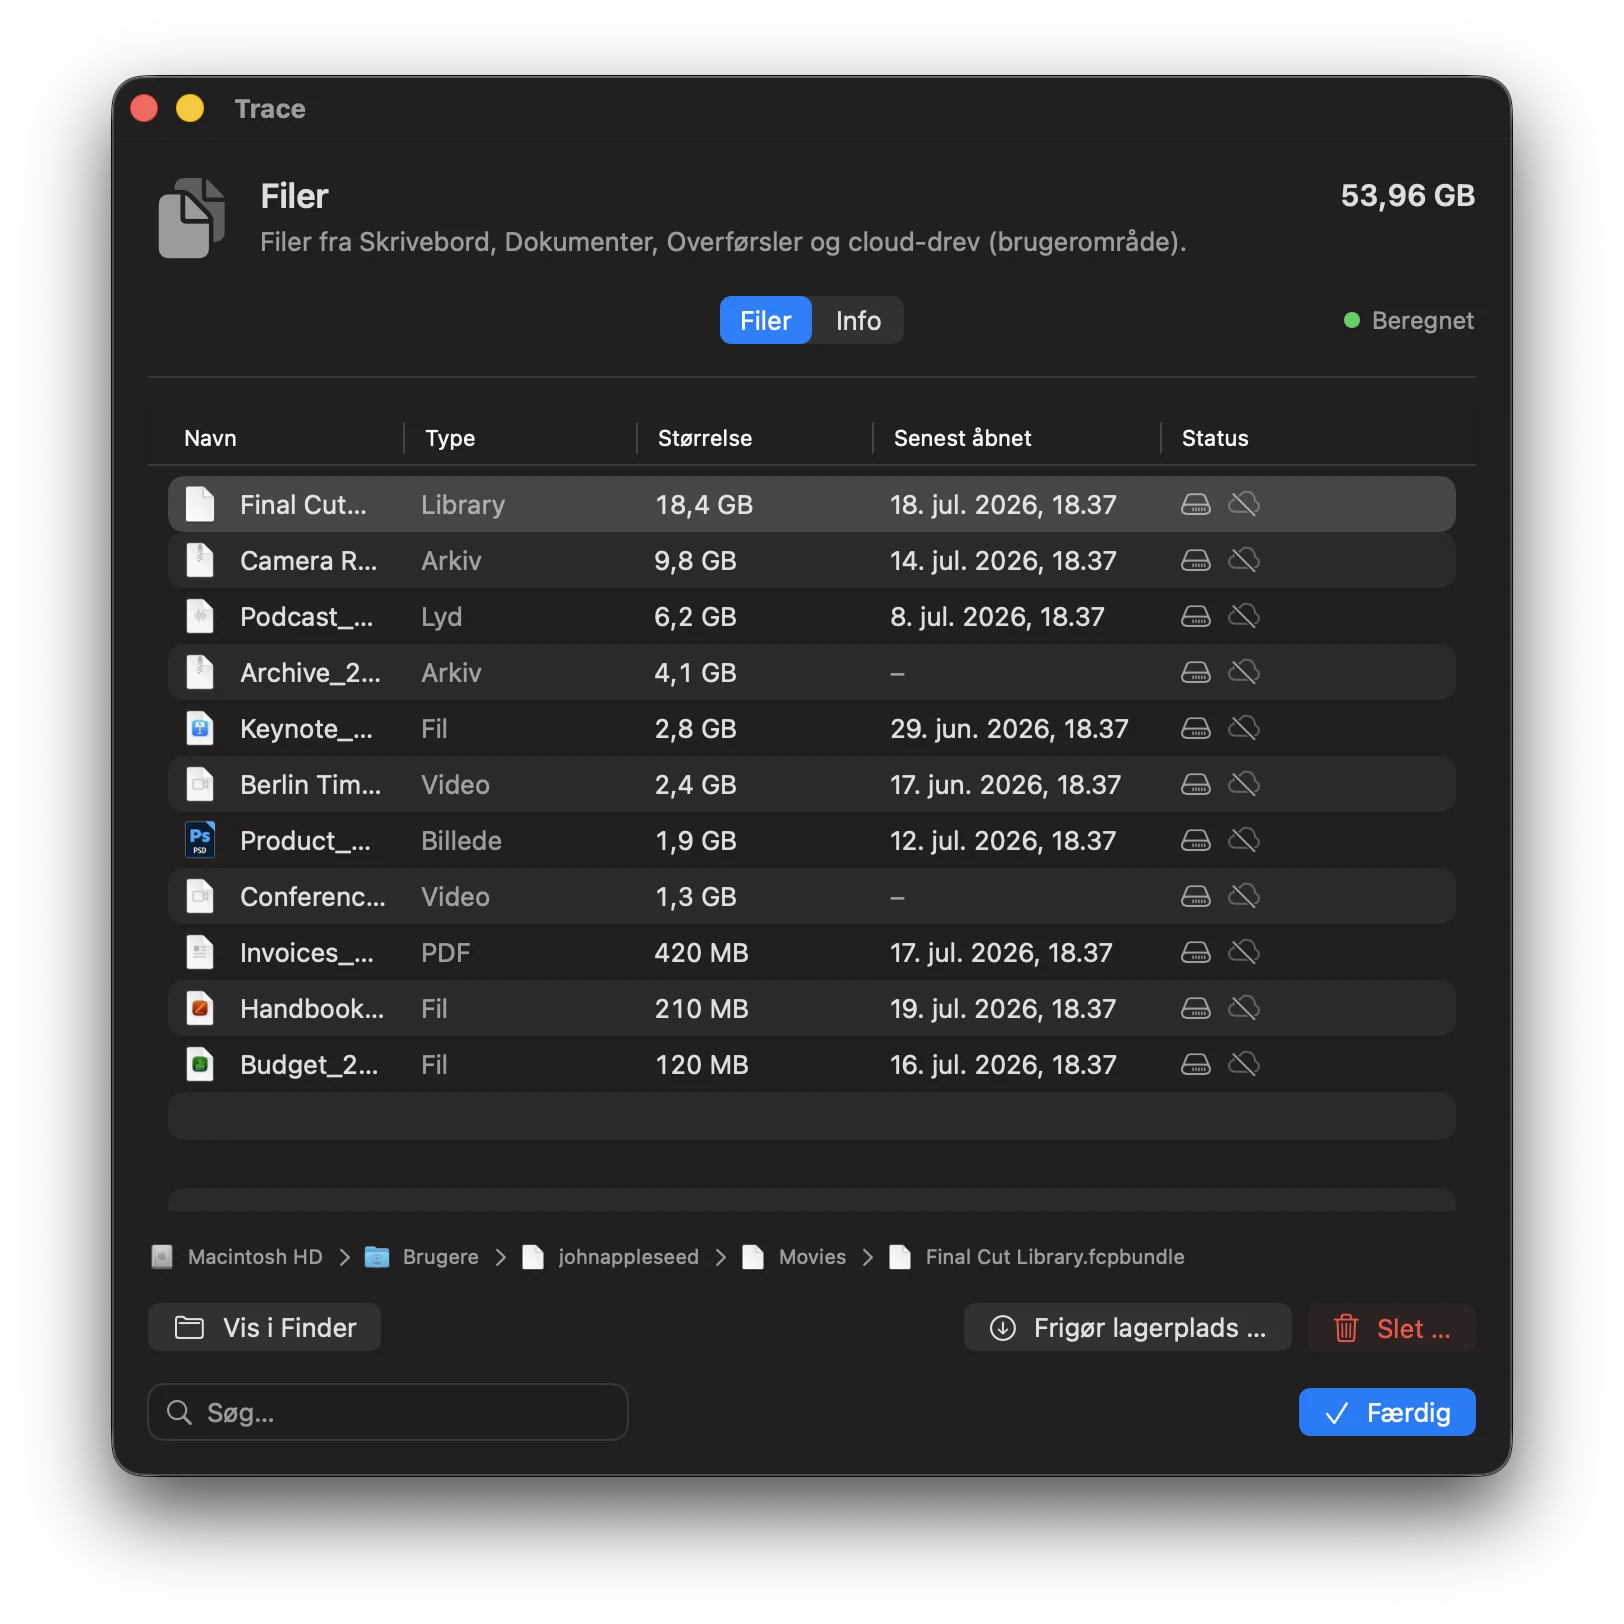1624x1624 pixels.
Task: Click no-cloud status icon for Budget row
Action: [1244, 1064]
